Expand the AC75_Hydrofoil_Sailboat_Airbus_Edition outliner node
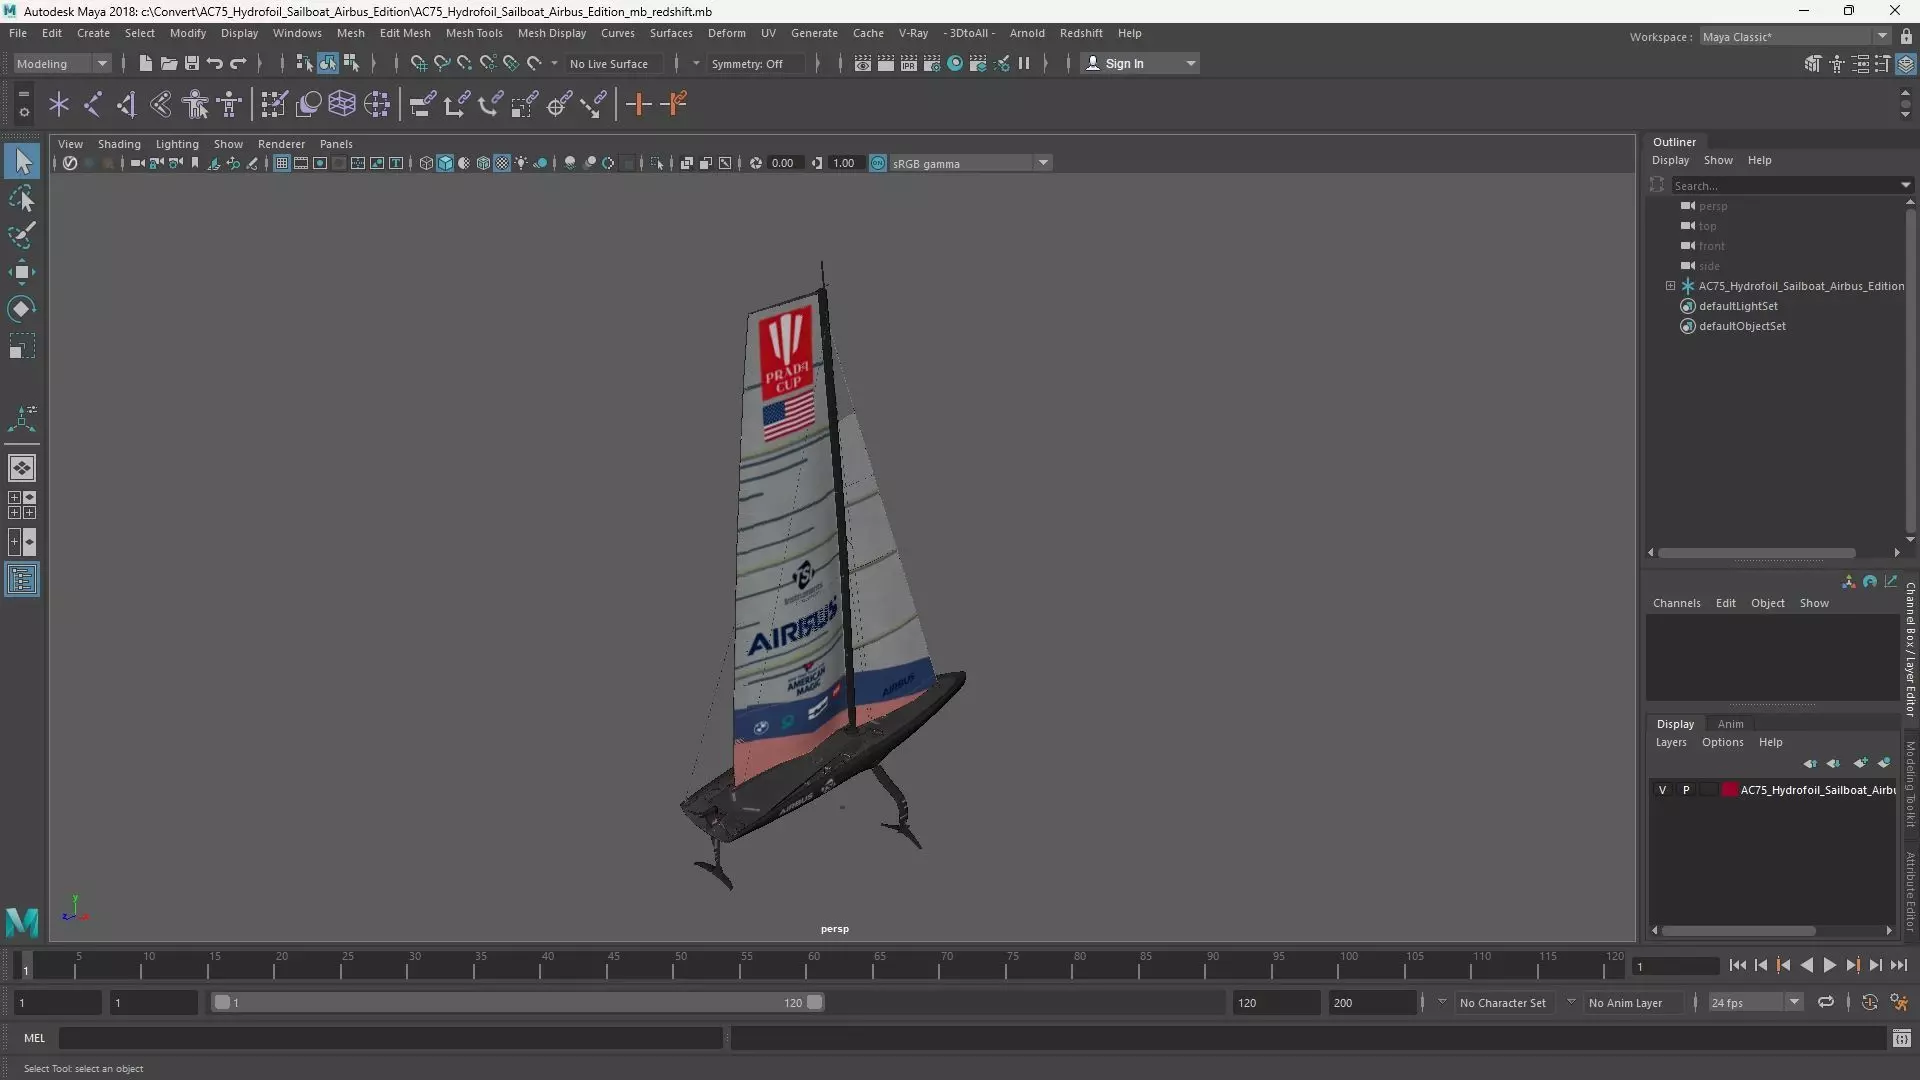The height and width of the screenshot is (1080, 1920). click(1670, 286)
